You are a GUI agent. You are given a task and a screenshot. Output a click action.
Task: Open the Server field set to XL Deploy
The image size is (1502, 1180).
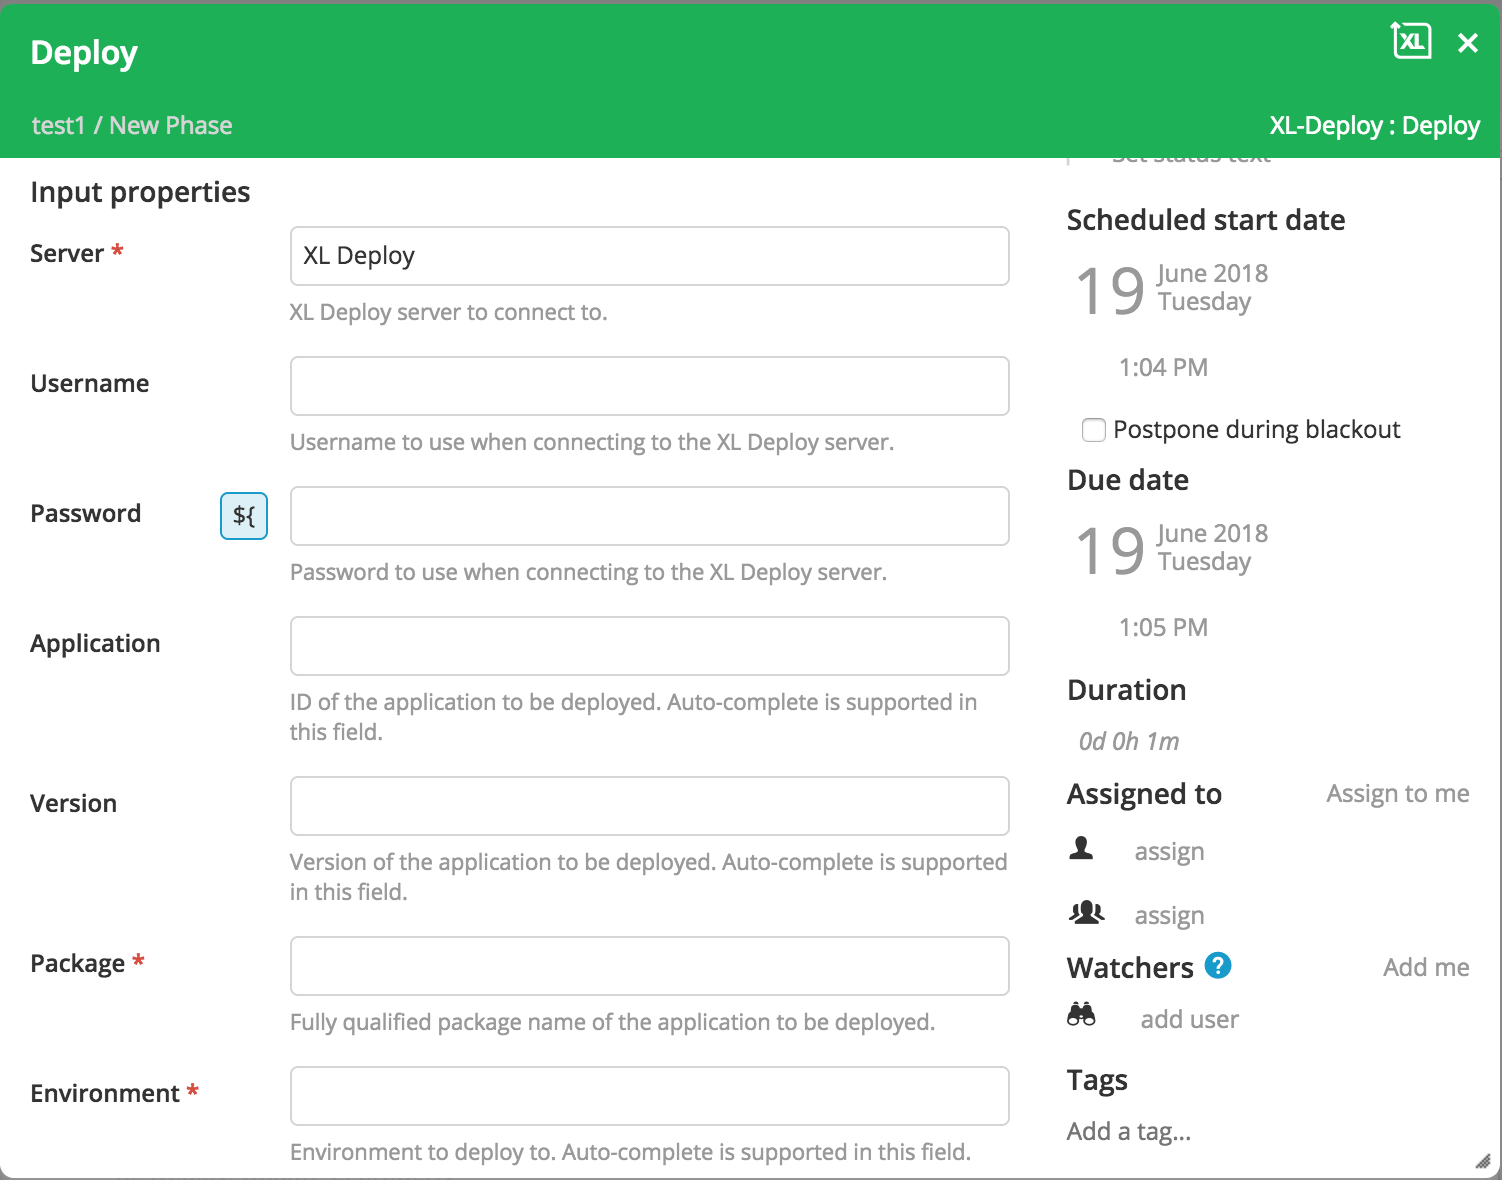(649, 256)
